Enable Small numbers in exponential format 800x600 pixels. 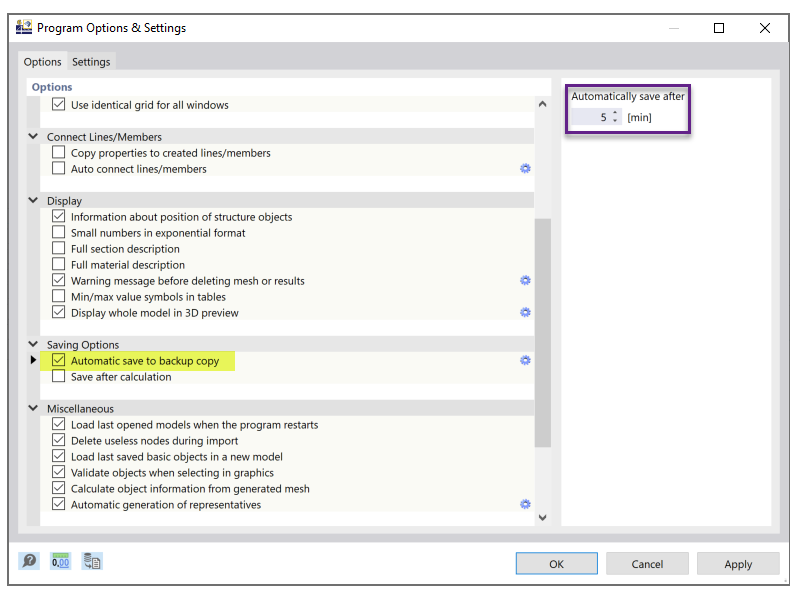tap(58, 232)
